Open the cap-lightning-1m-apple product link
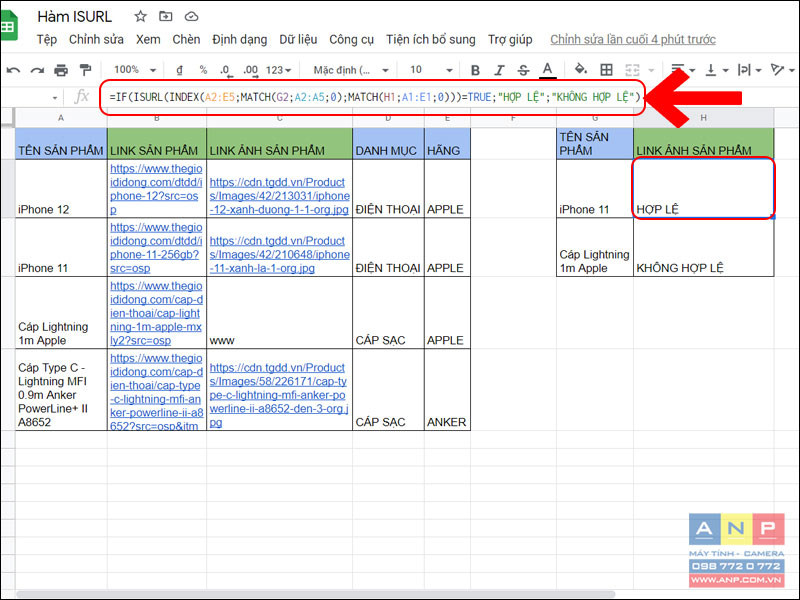 point(156,313)
